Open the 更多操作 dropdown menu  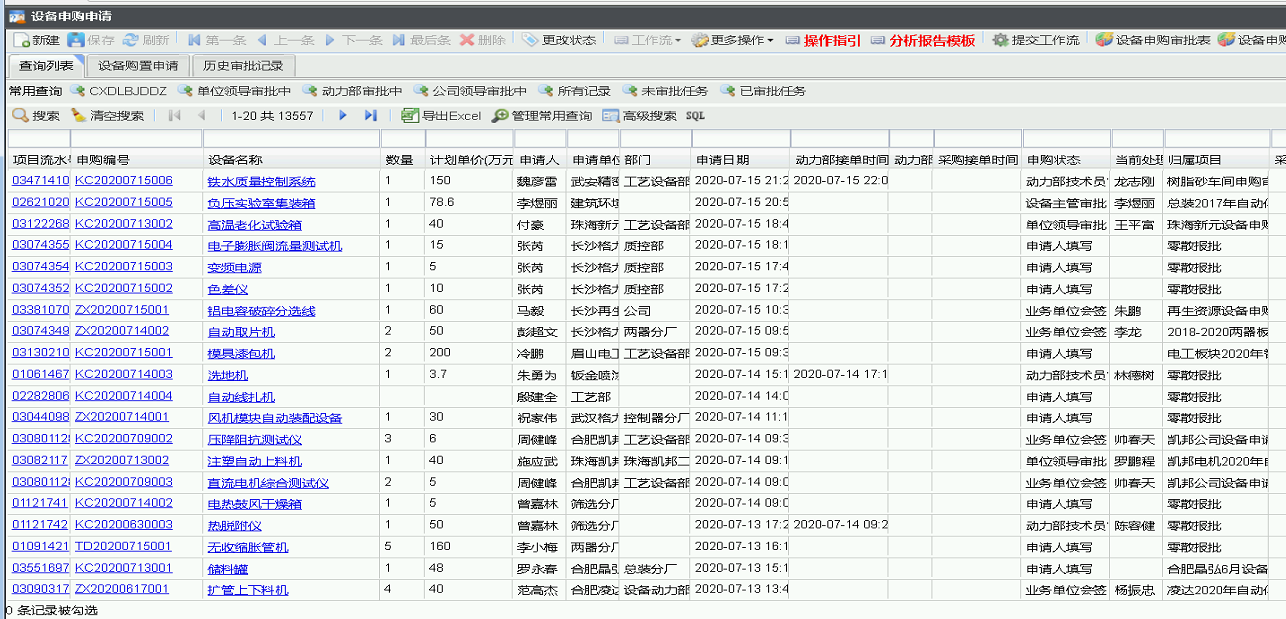pos(732,40)
